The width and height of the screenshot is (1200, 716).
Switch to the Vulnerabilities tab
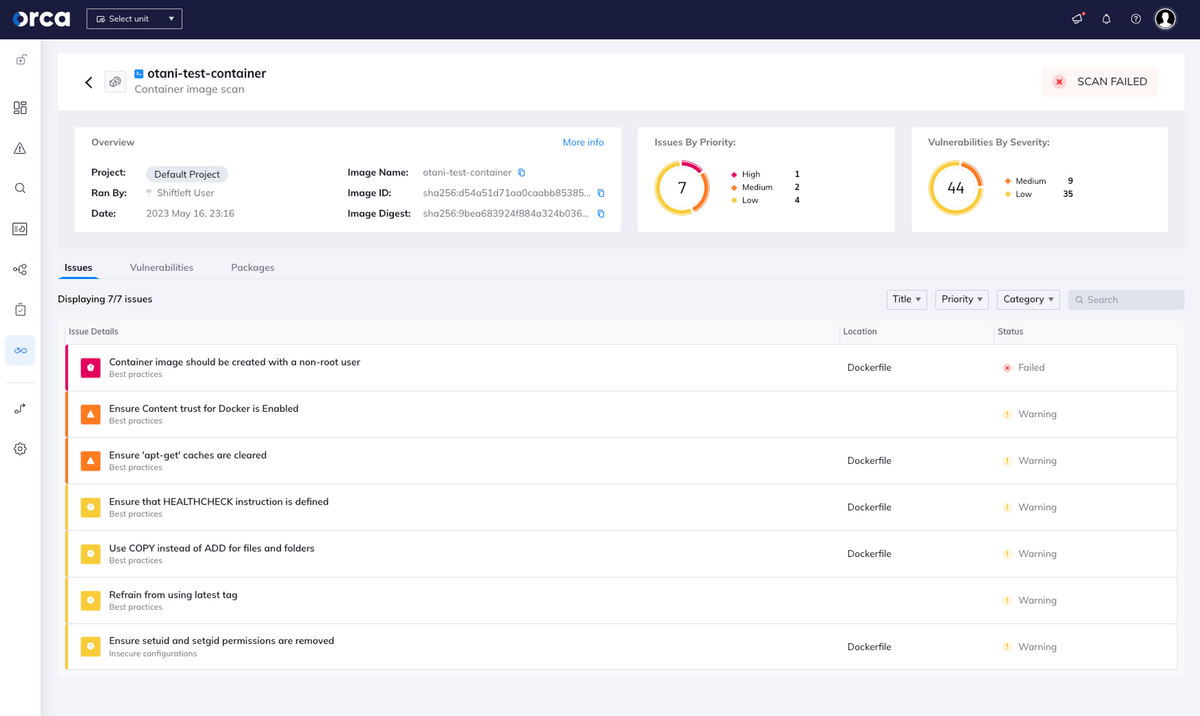click(162, 268)
